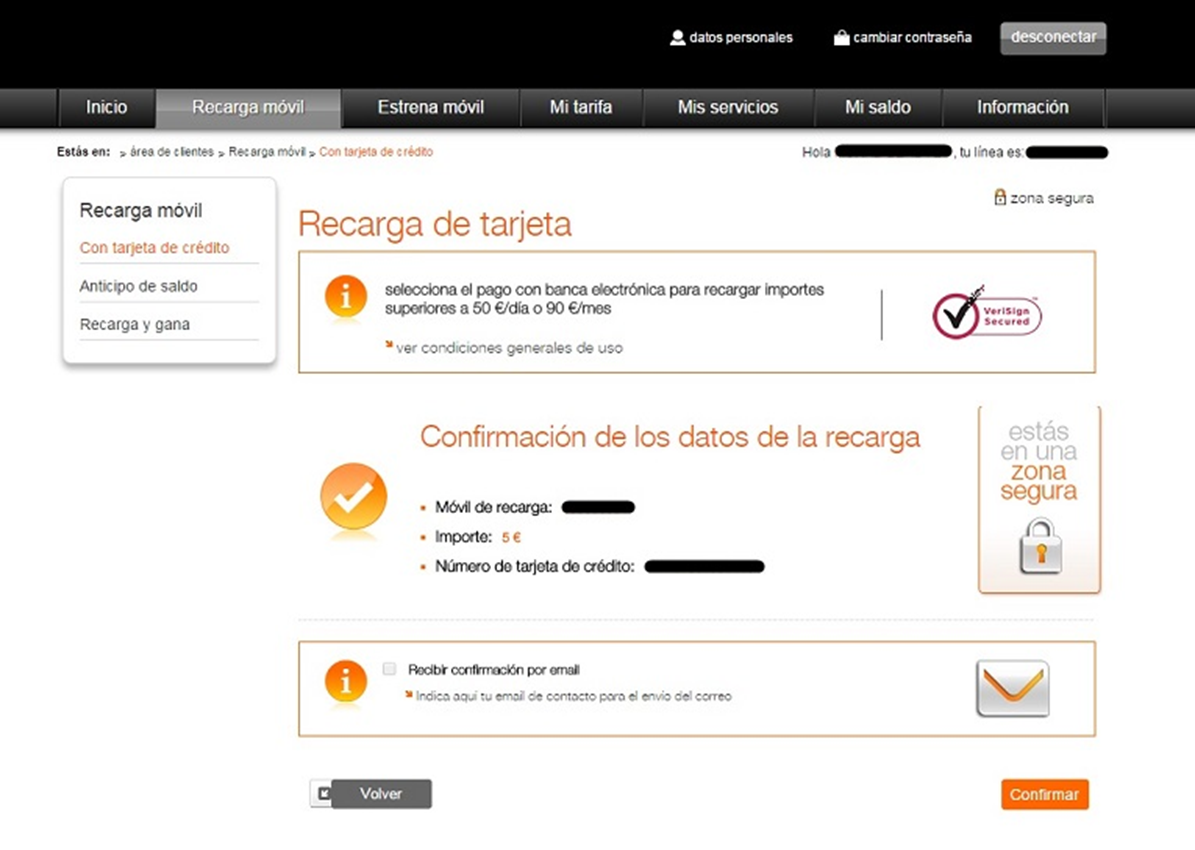Image resolution: width=1195 pixels, height=850 pixels.
Task: Click the datos personales user icon
Action: coord(677,38)
